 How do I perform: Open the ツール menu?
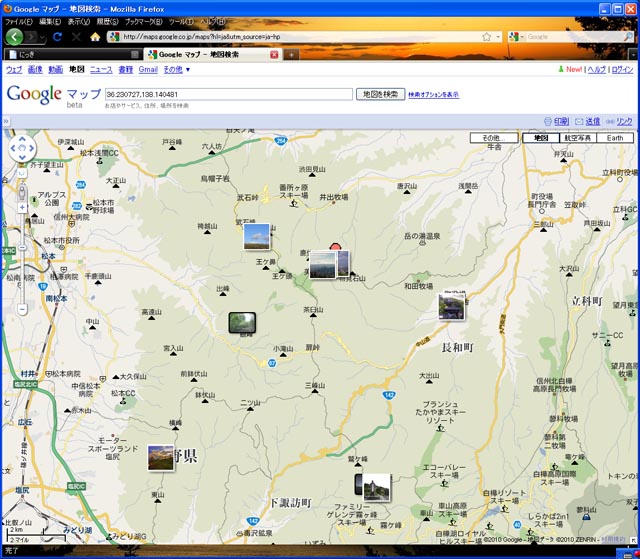click(x=181, y=21)
